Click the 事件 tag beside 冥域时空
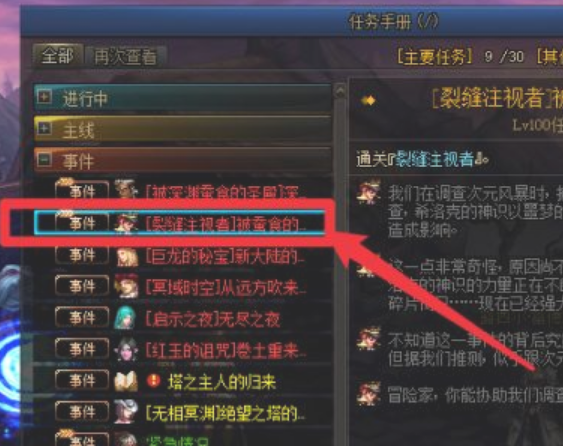 [x=82, y=286]
